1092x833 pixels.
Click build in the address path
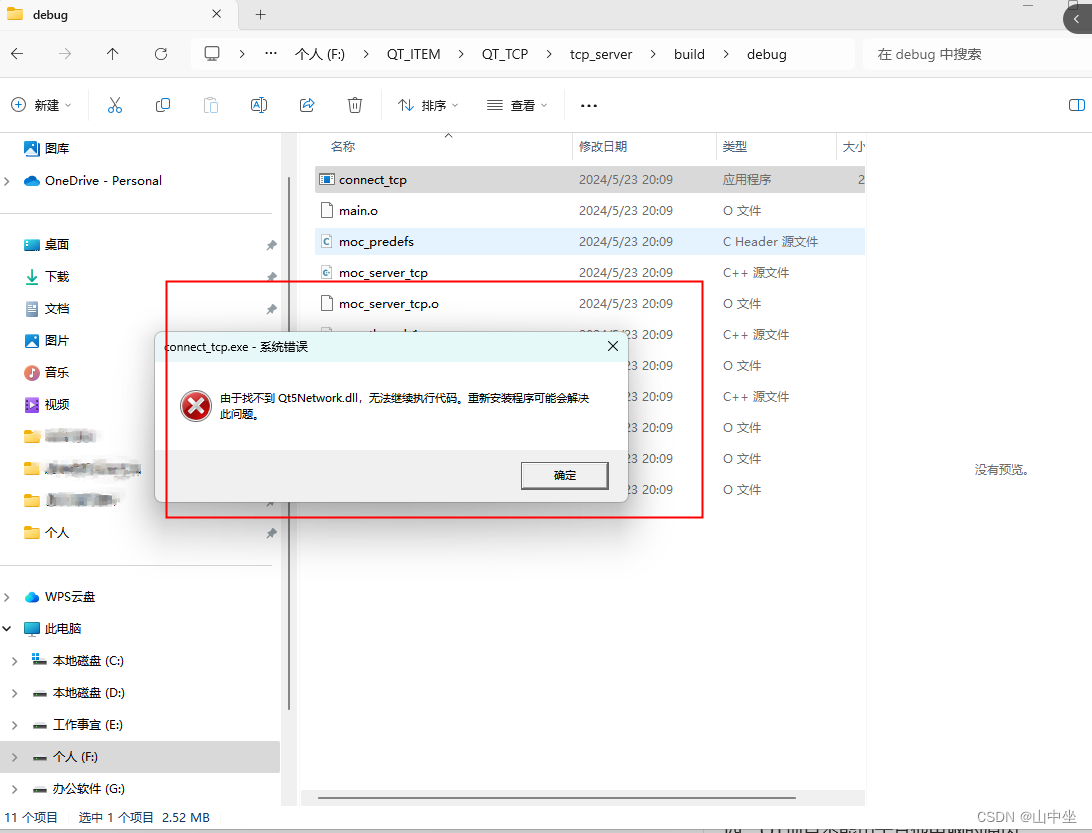tap(689, 54)
